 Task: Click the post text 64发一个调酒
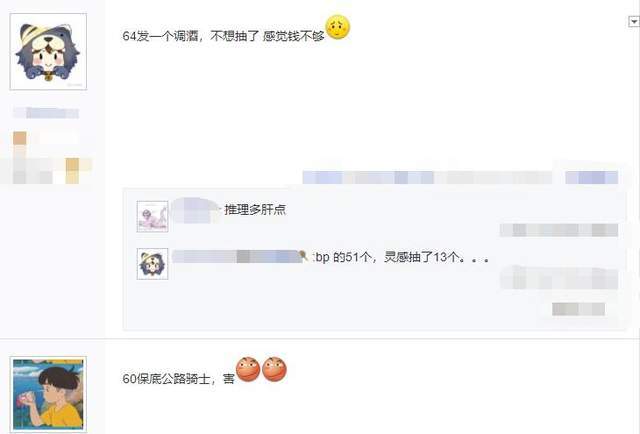tap(160, 36)
